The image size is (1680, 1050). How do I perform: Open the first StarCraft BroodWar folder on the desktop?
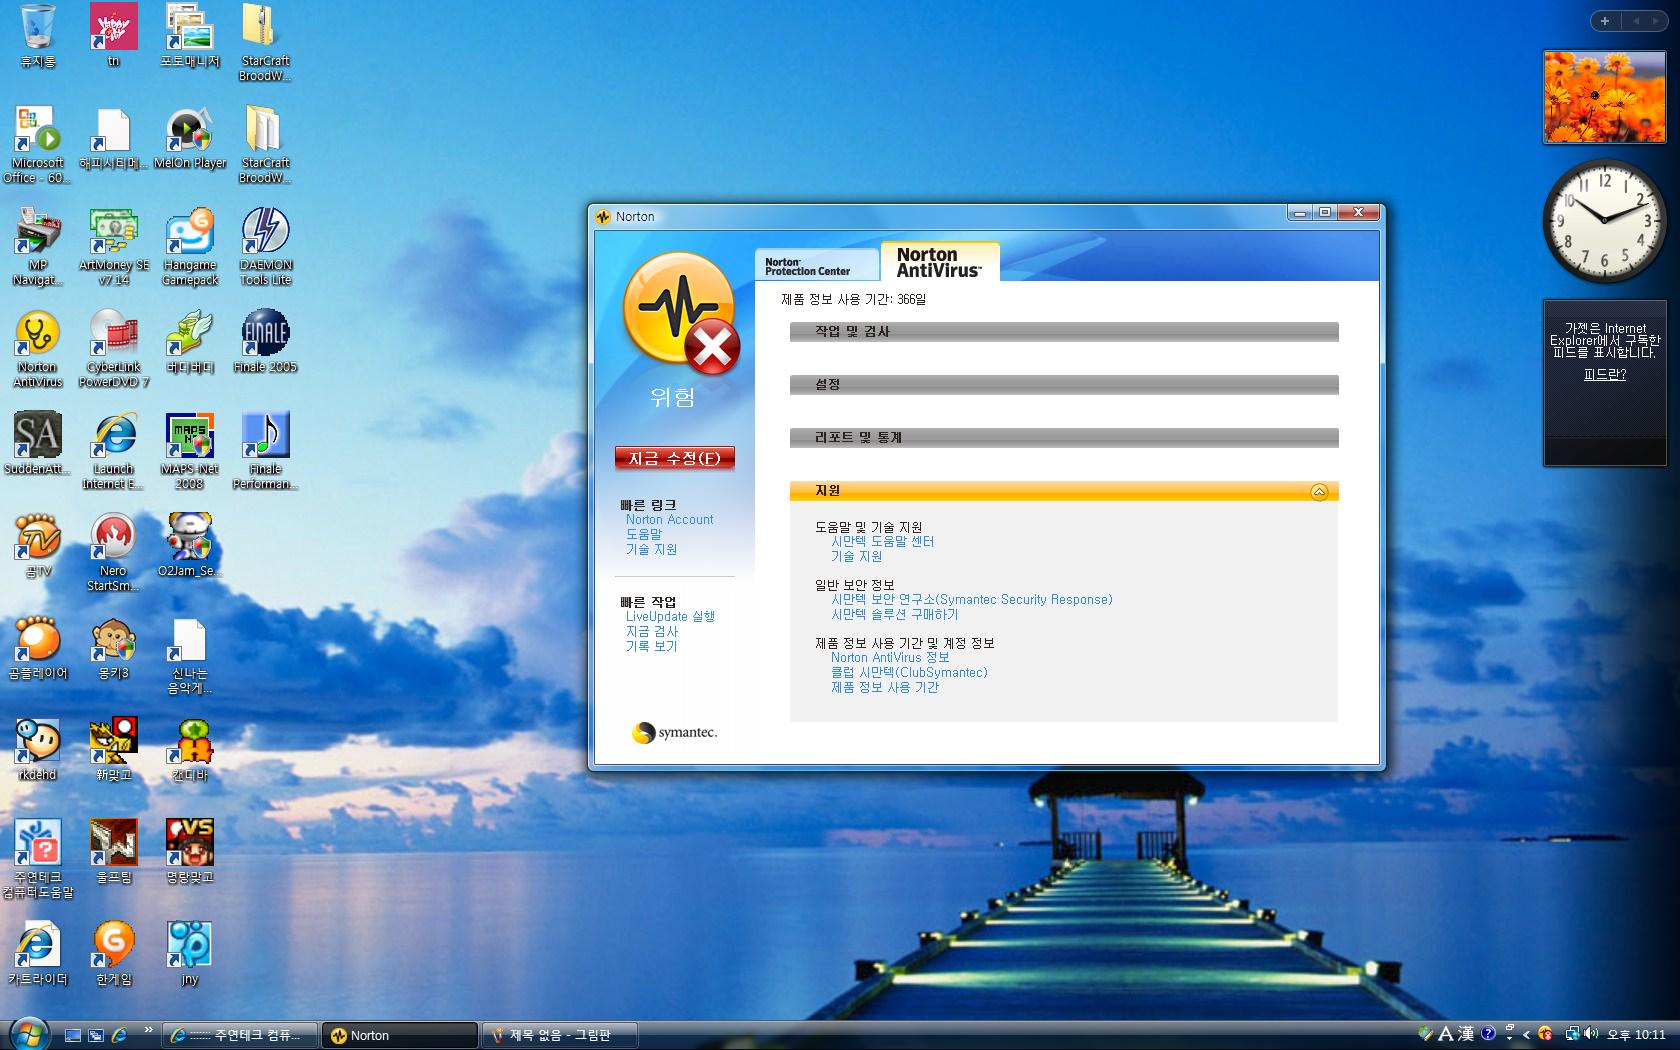click(x=266, y=43)
